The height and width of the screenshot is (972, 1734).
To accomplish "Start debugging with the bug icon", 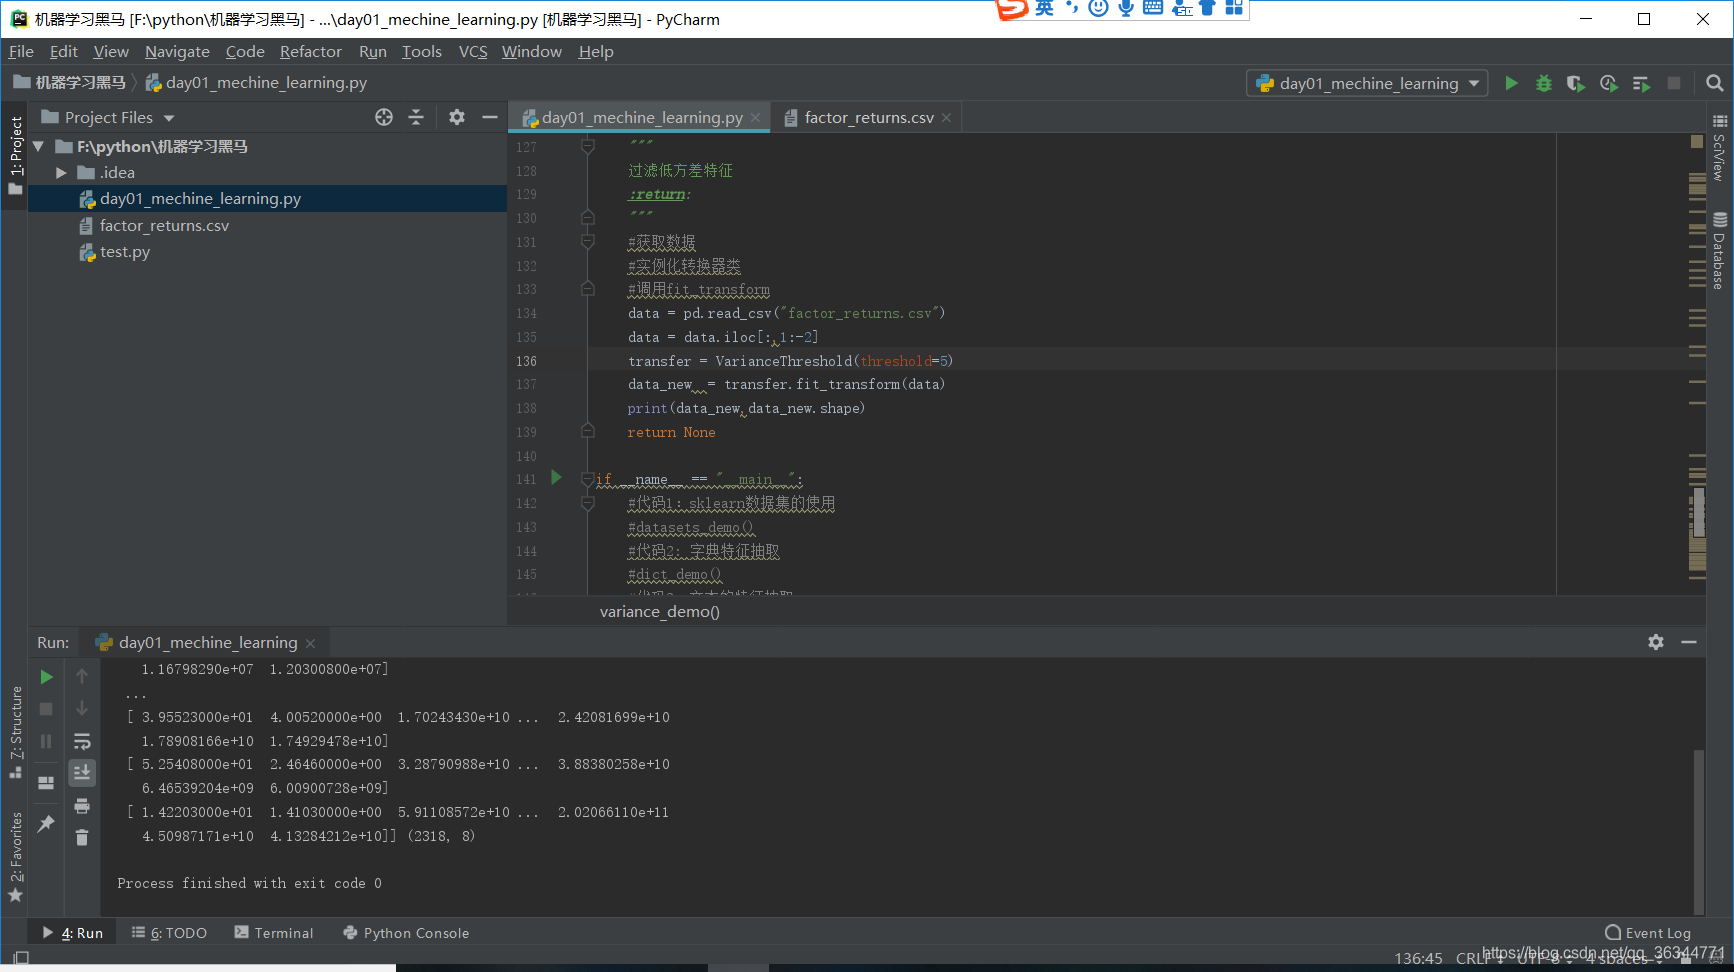I will [1544, 84].
